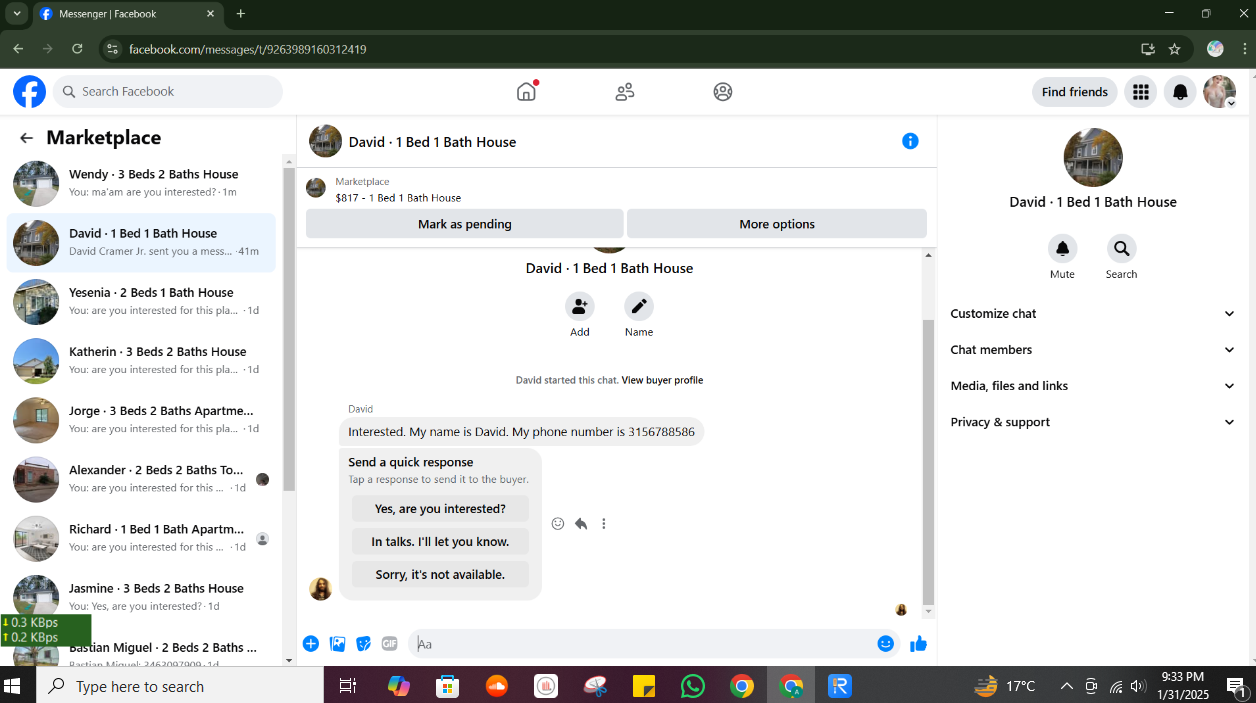Select David 1 Bed 1 Bath House chat
The width and height of the screenshot is (1256, 703).
pos(141,243)
